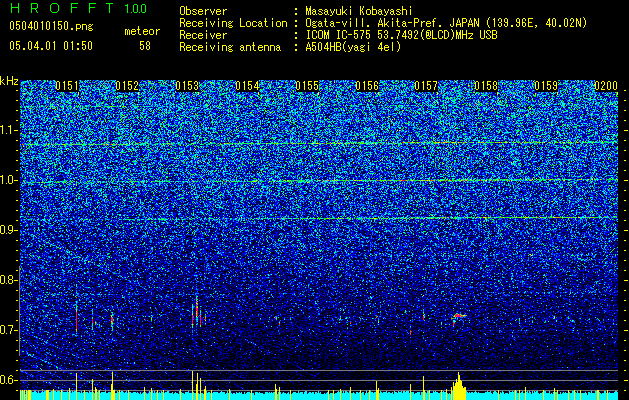Click the 0155 time marker

[307, 86]
